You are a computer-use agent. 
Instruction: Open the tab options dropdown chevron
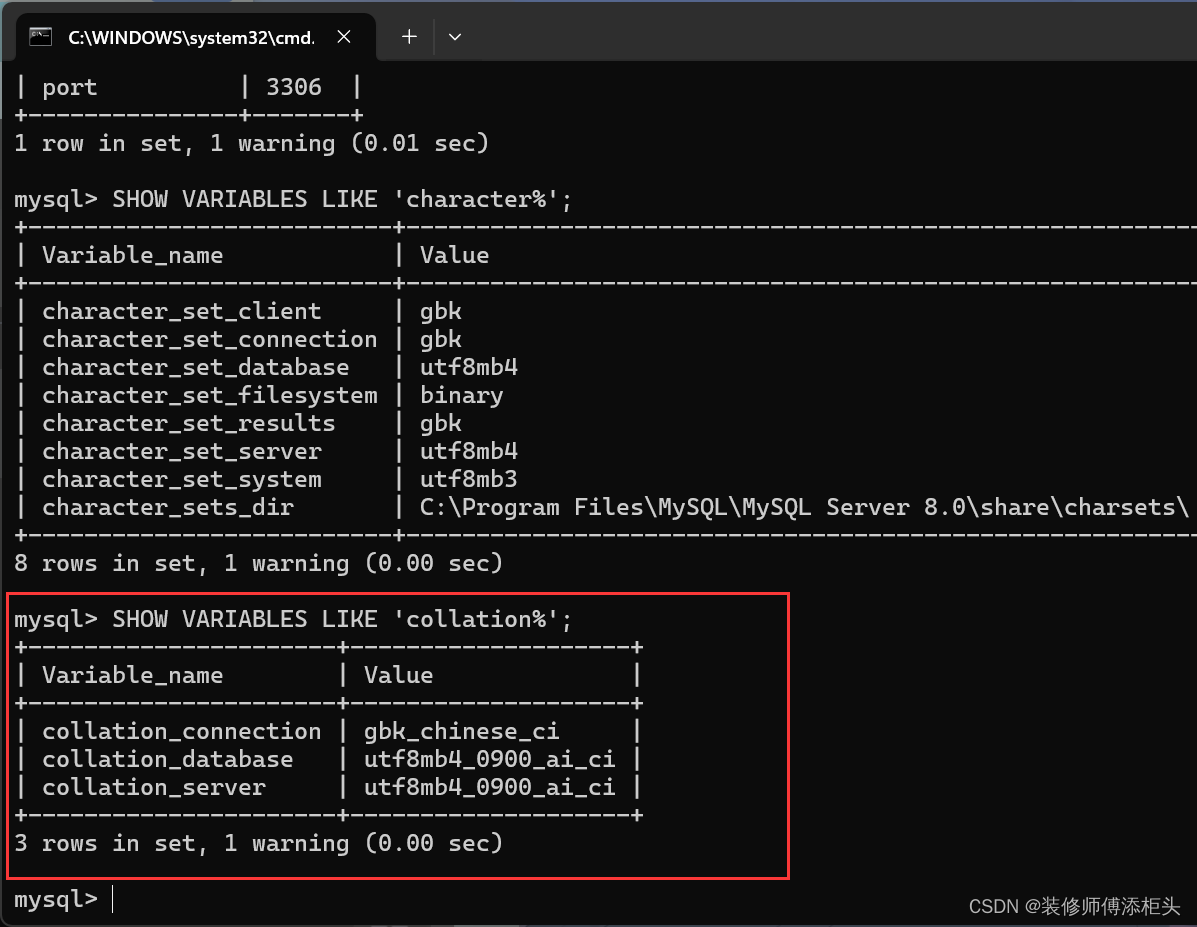(455, 36)
